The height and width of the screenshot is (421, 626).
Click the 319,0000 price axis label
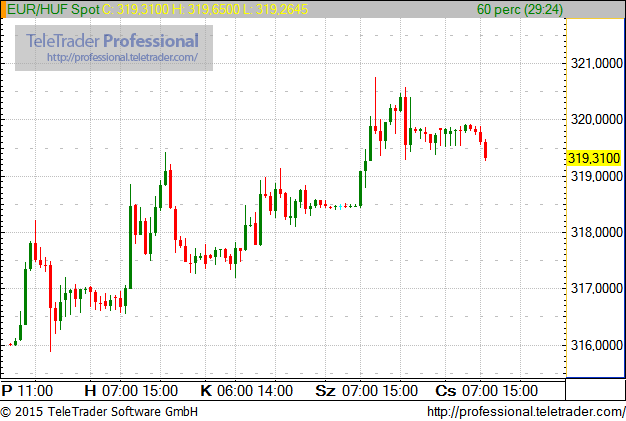click(596, 176)
